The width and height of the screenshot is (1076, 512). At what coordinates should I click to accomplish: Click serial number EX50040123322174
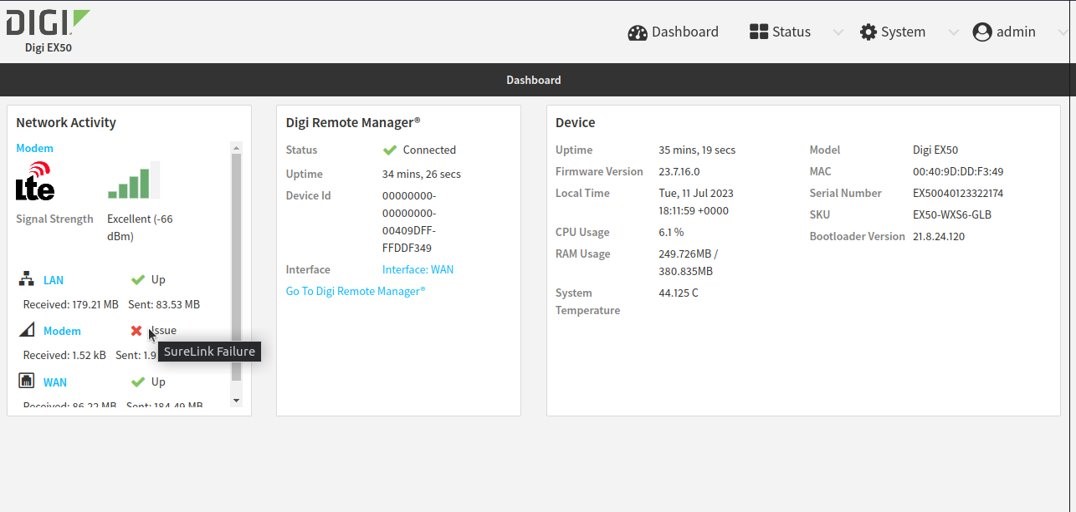coord(958,193)
